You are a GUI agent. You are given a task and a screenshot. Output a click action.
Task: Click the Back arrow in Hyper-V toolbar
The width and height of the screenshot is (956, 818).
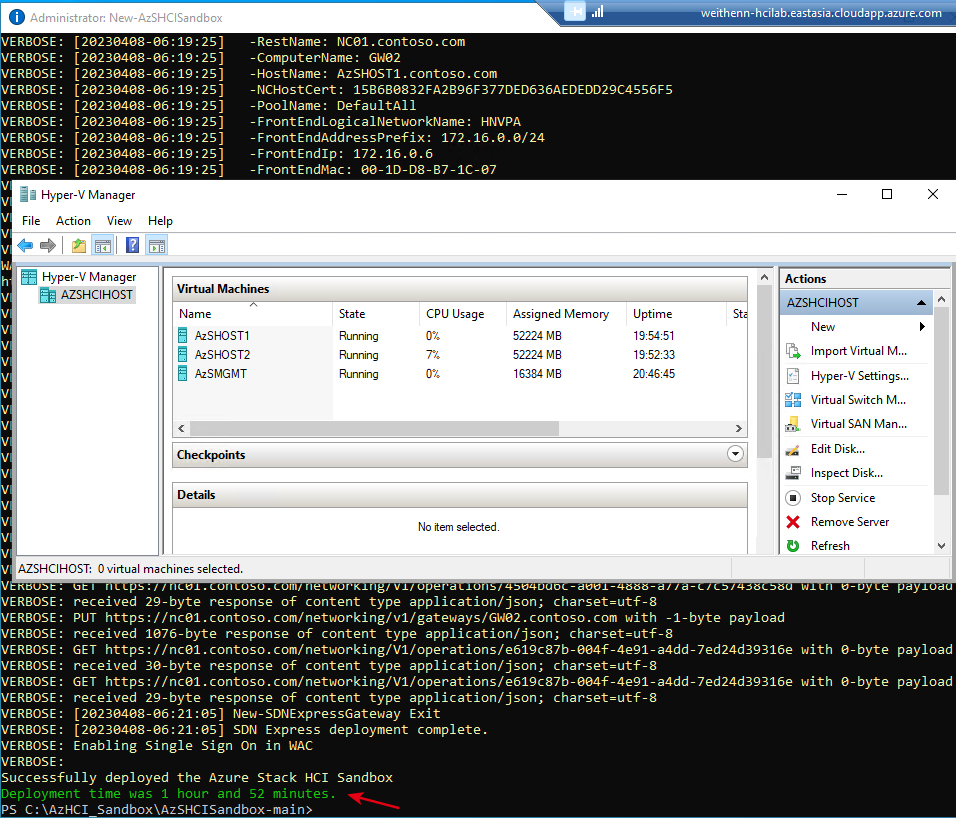pos(25,246)
